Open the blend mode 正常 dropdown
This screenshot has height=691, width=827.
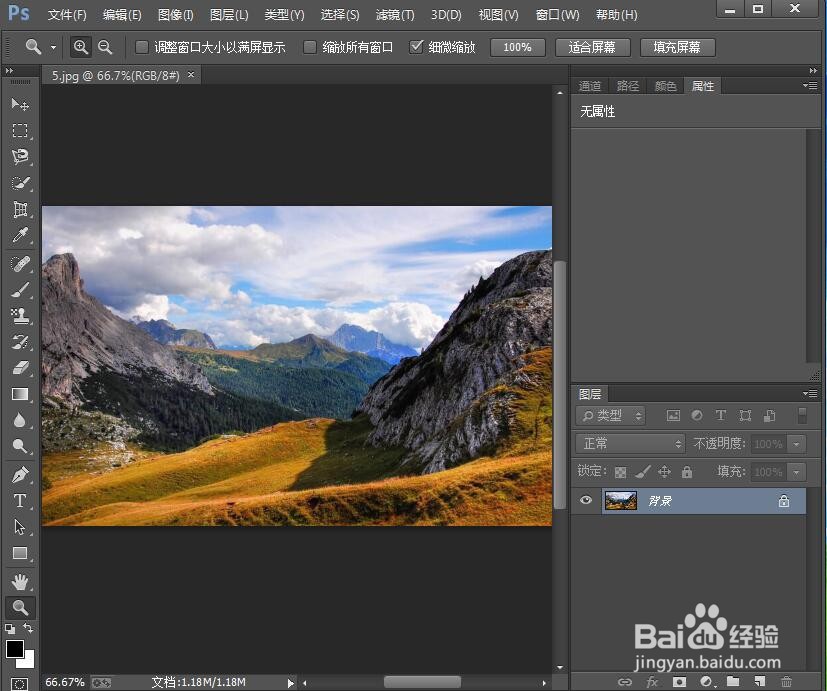630,444
